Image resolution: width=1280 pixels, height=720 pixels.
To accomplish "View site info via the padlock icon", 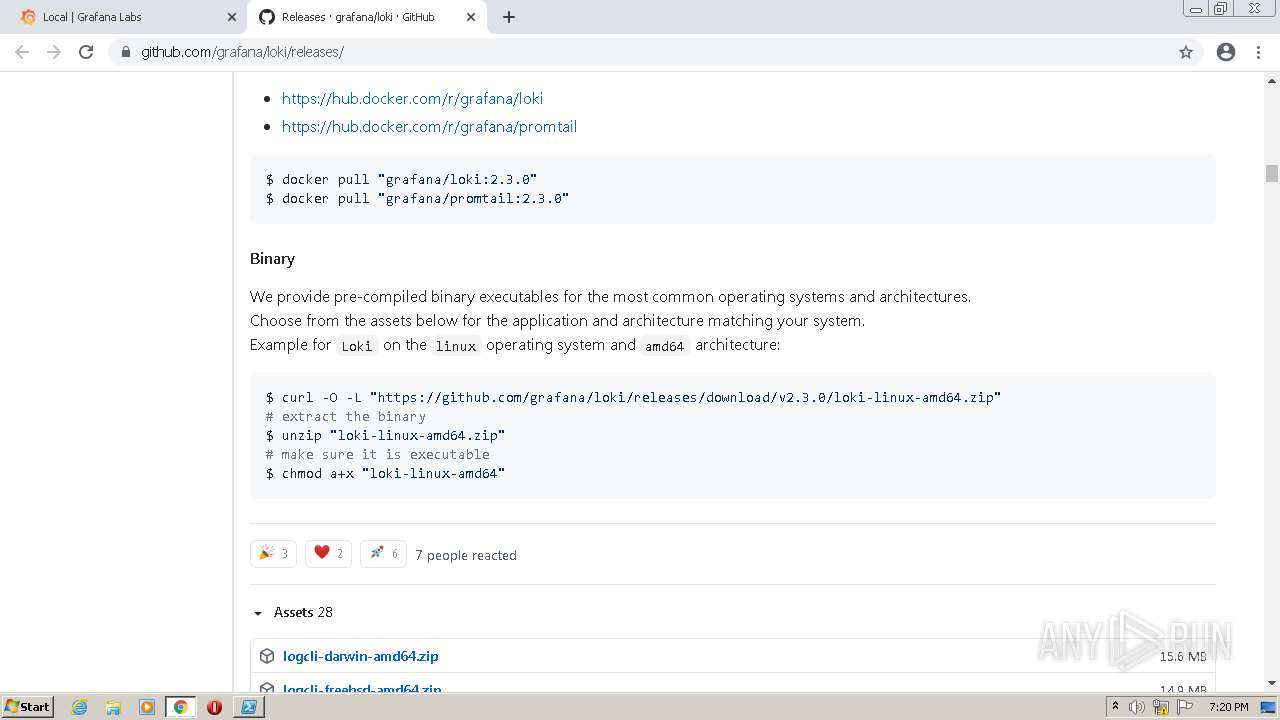I will tap(126, 52).
